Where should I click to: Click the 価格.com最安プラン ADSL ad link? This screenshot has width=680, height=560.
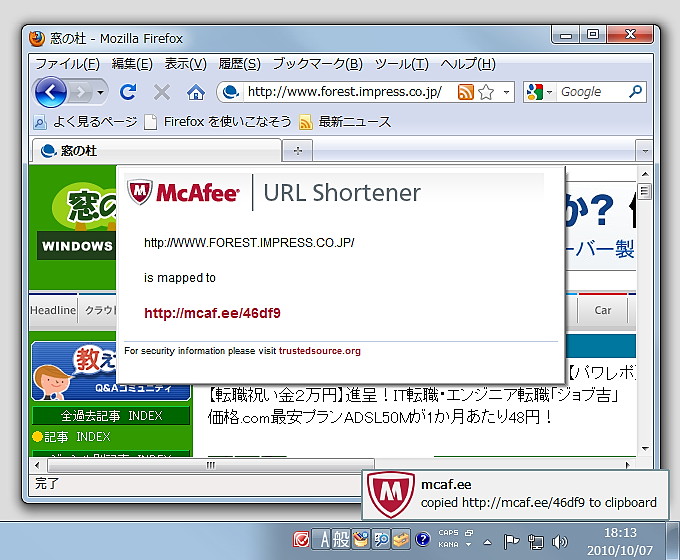(x=380, y=418)
